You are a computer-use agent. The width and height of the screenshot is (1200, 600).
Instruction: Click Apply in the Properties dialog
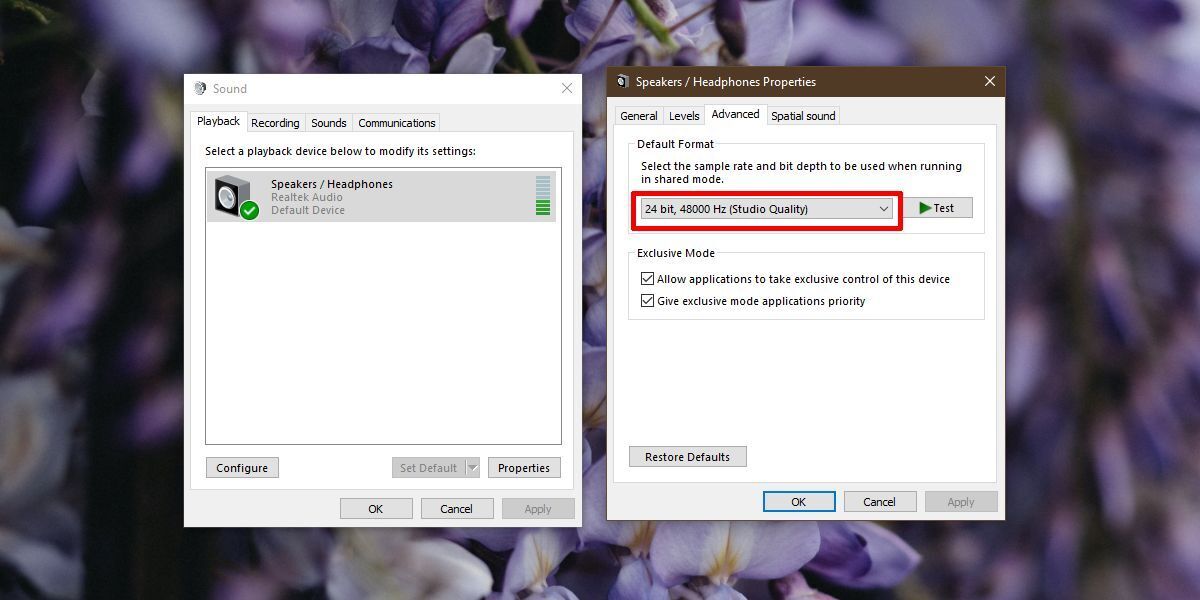[x=959, y=501]
